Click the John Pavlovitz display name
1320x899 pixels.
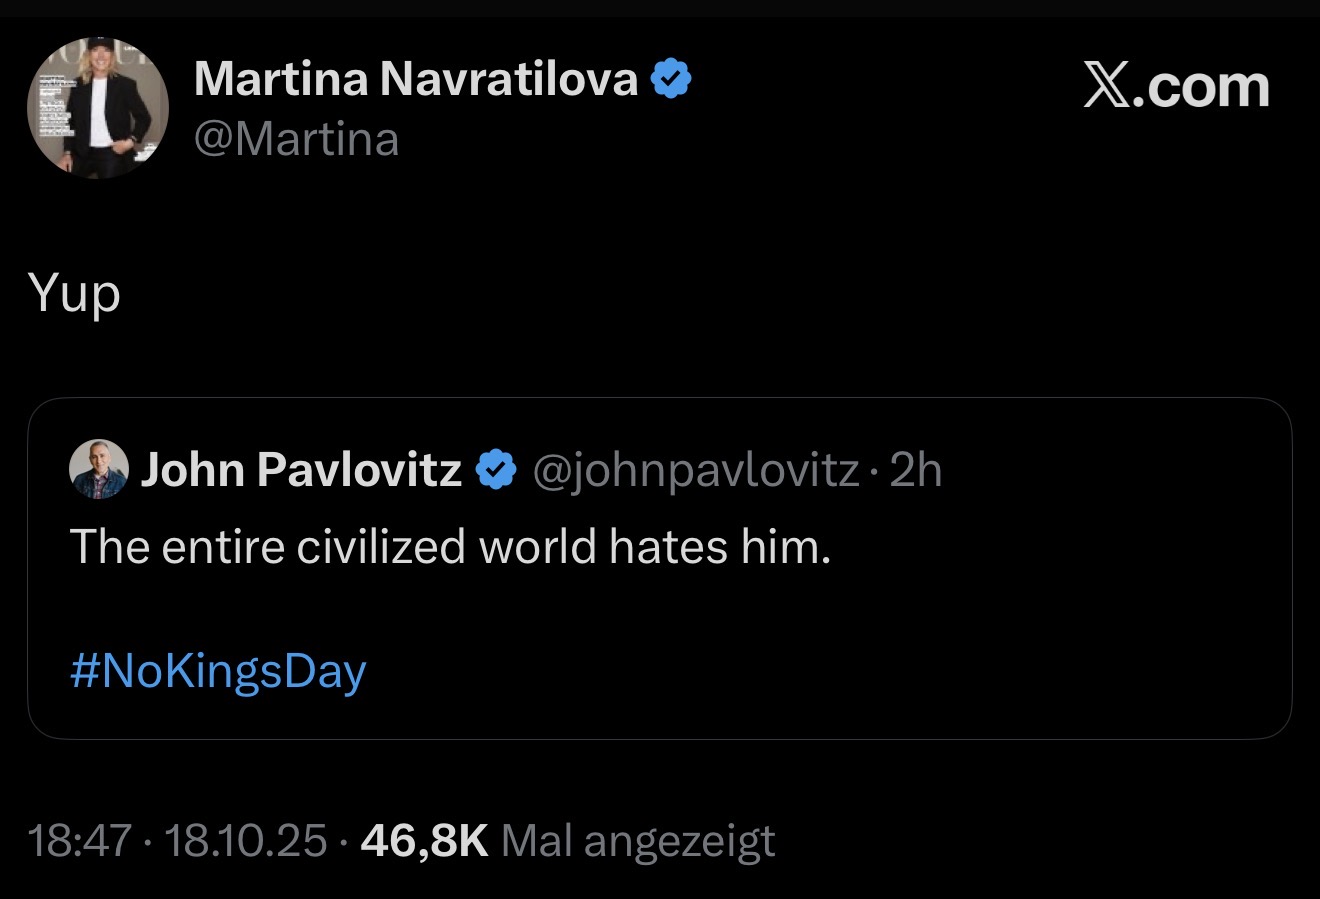click(x=301, y=469)
